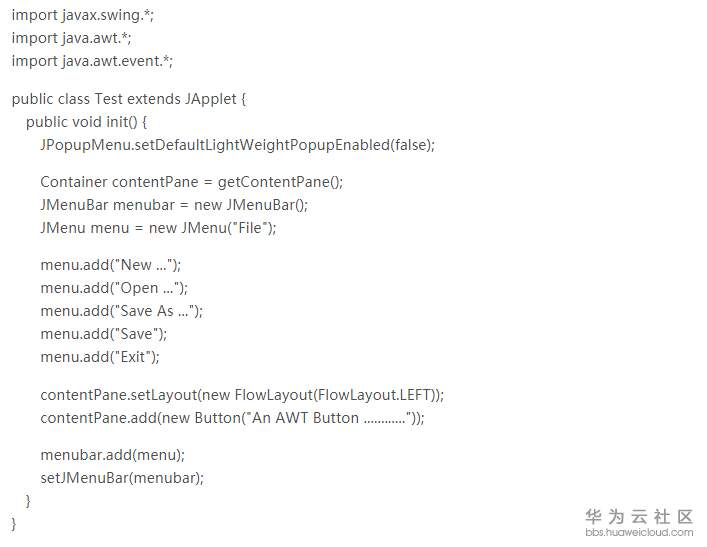Click the import javax.swing line
The height and width of the screenshot is (547, 707).
[x=83, y=16]
